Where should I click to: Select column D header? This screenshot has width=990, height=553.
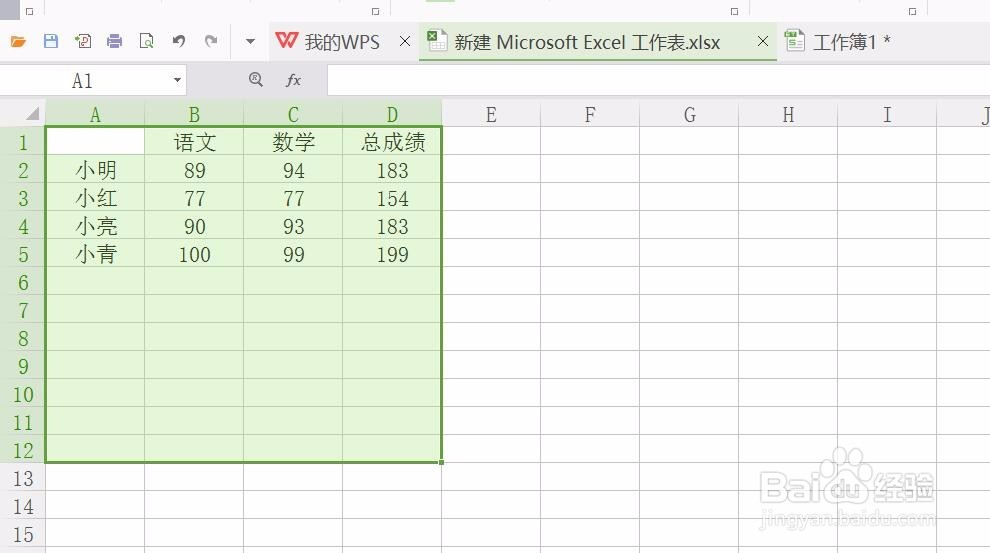pos(392,114)
